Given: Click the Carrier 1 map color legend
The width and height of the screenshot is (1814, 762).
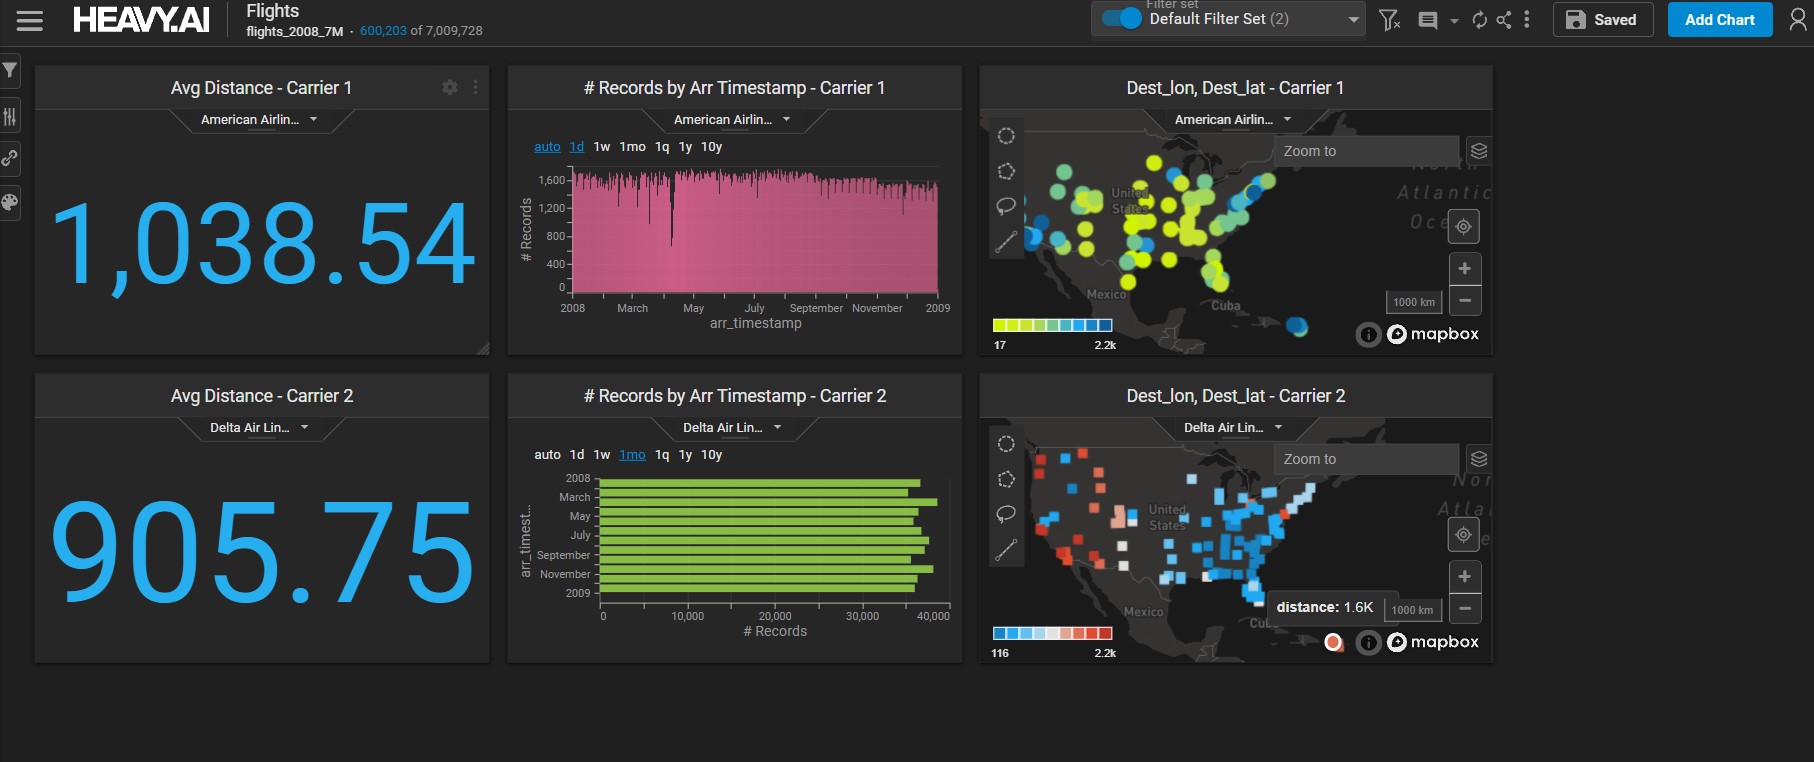Looking at the screenshot, I should (1052, 325).
